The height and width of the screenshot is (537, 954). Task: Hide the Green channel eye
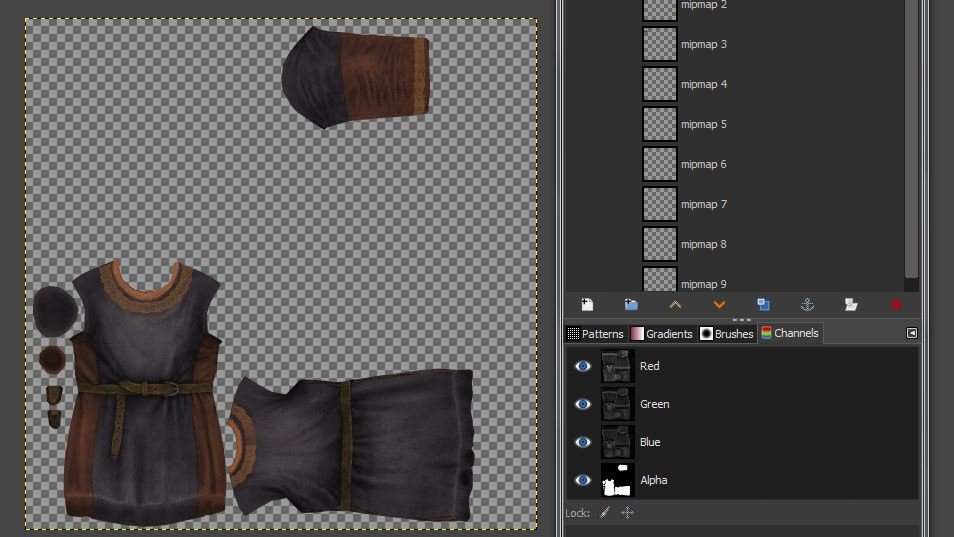click(x=582, y=404)
